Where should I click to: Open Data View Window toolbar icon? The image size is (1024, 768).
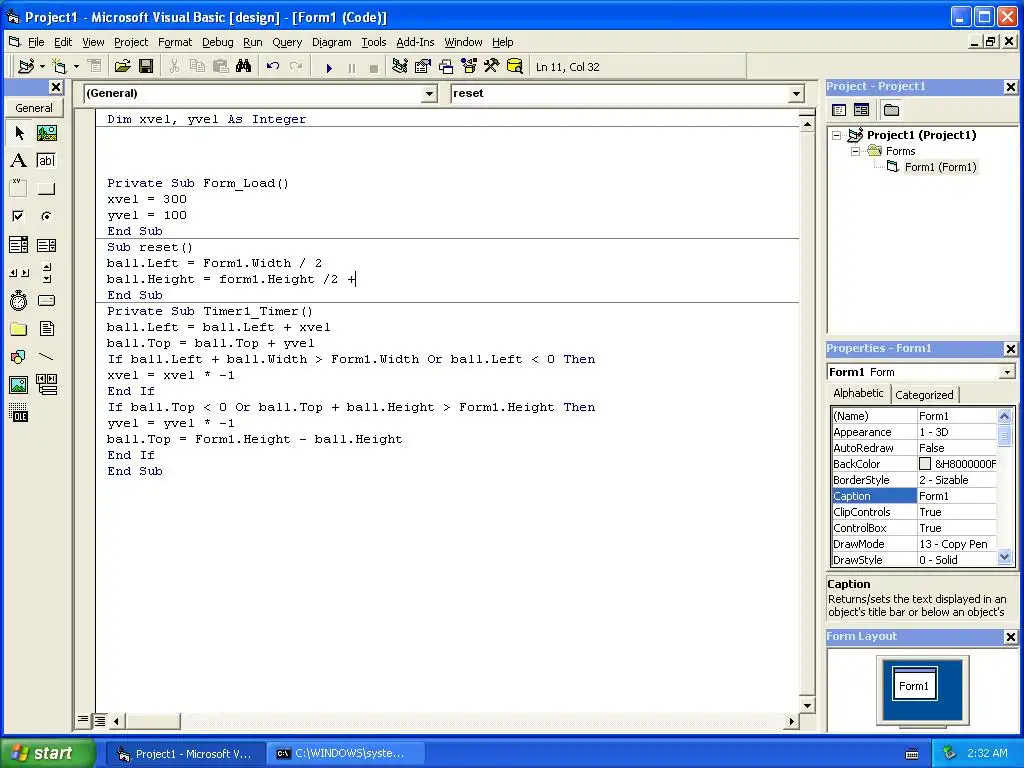pyautogui.click(x=515, y=66)
